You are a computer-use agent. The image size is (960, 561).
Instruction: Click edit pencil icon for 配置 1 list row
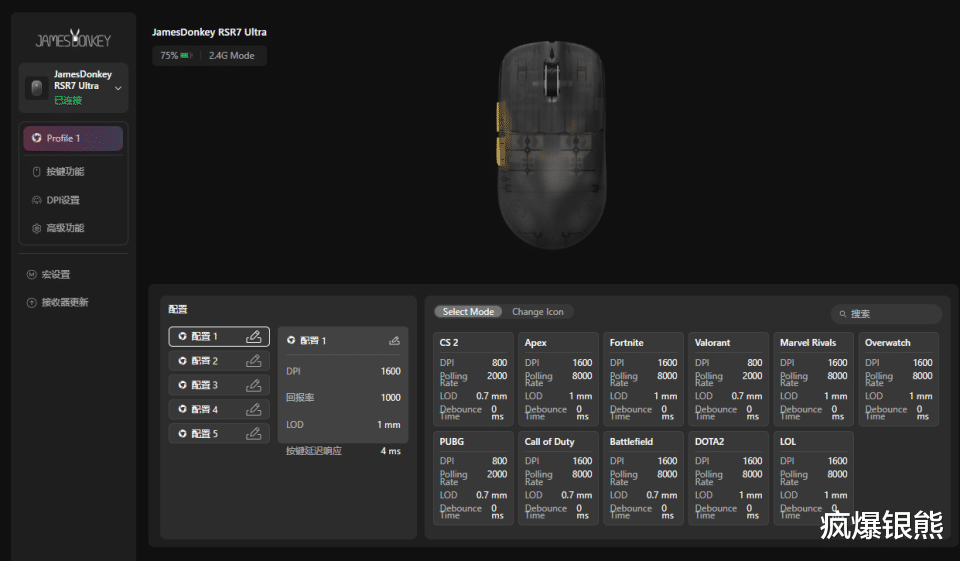(253, 336)
